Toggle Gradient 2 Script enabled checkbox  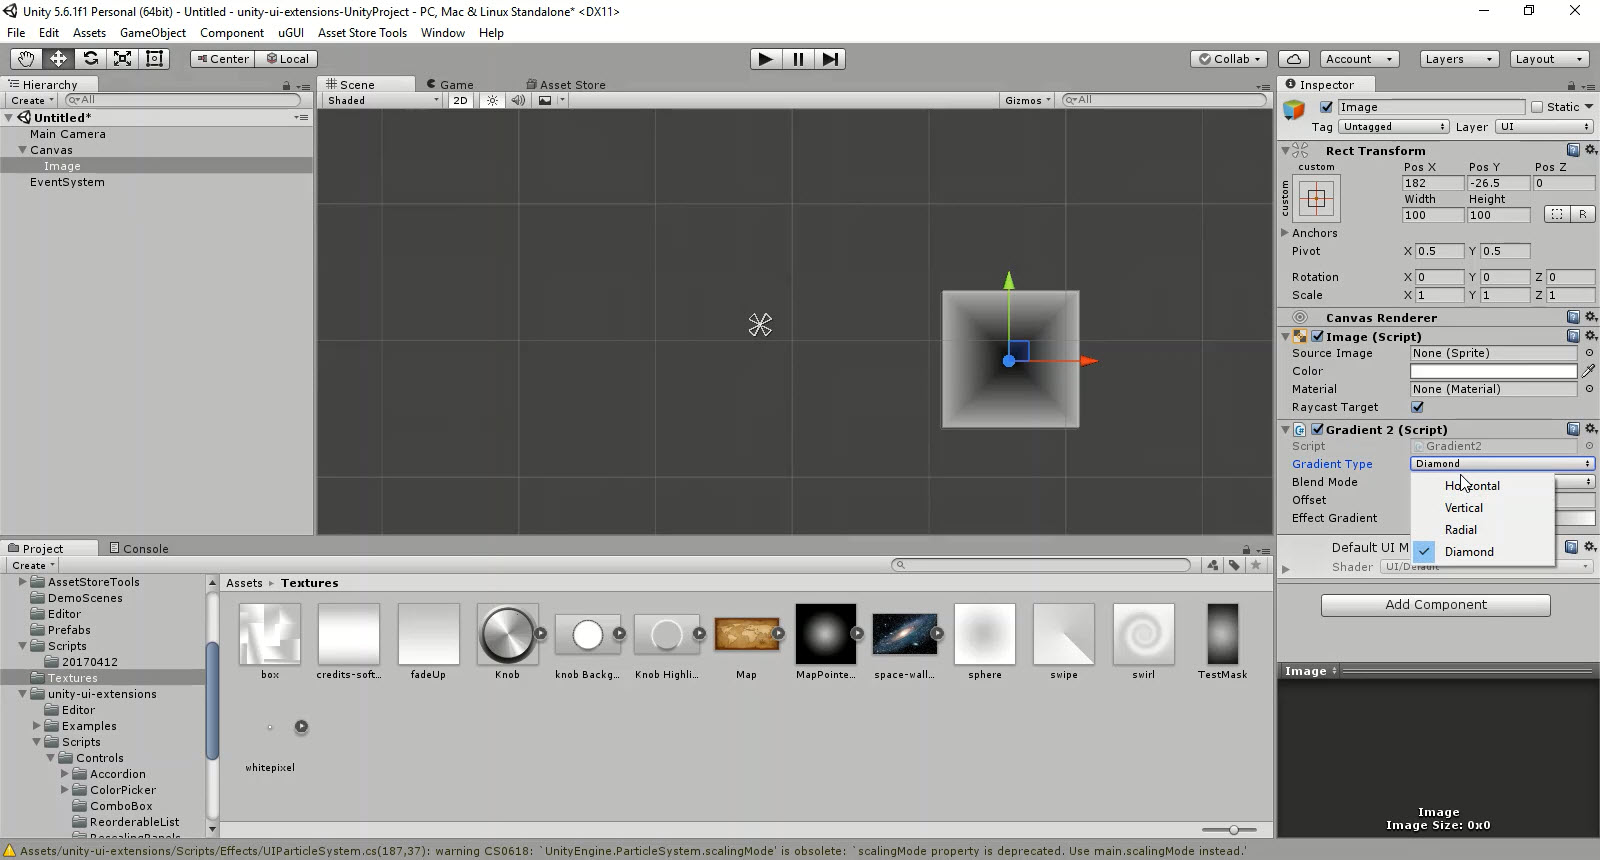pos(1318,429)
